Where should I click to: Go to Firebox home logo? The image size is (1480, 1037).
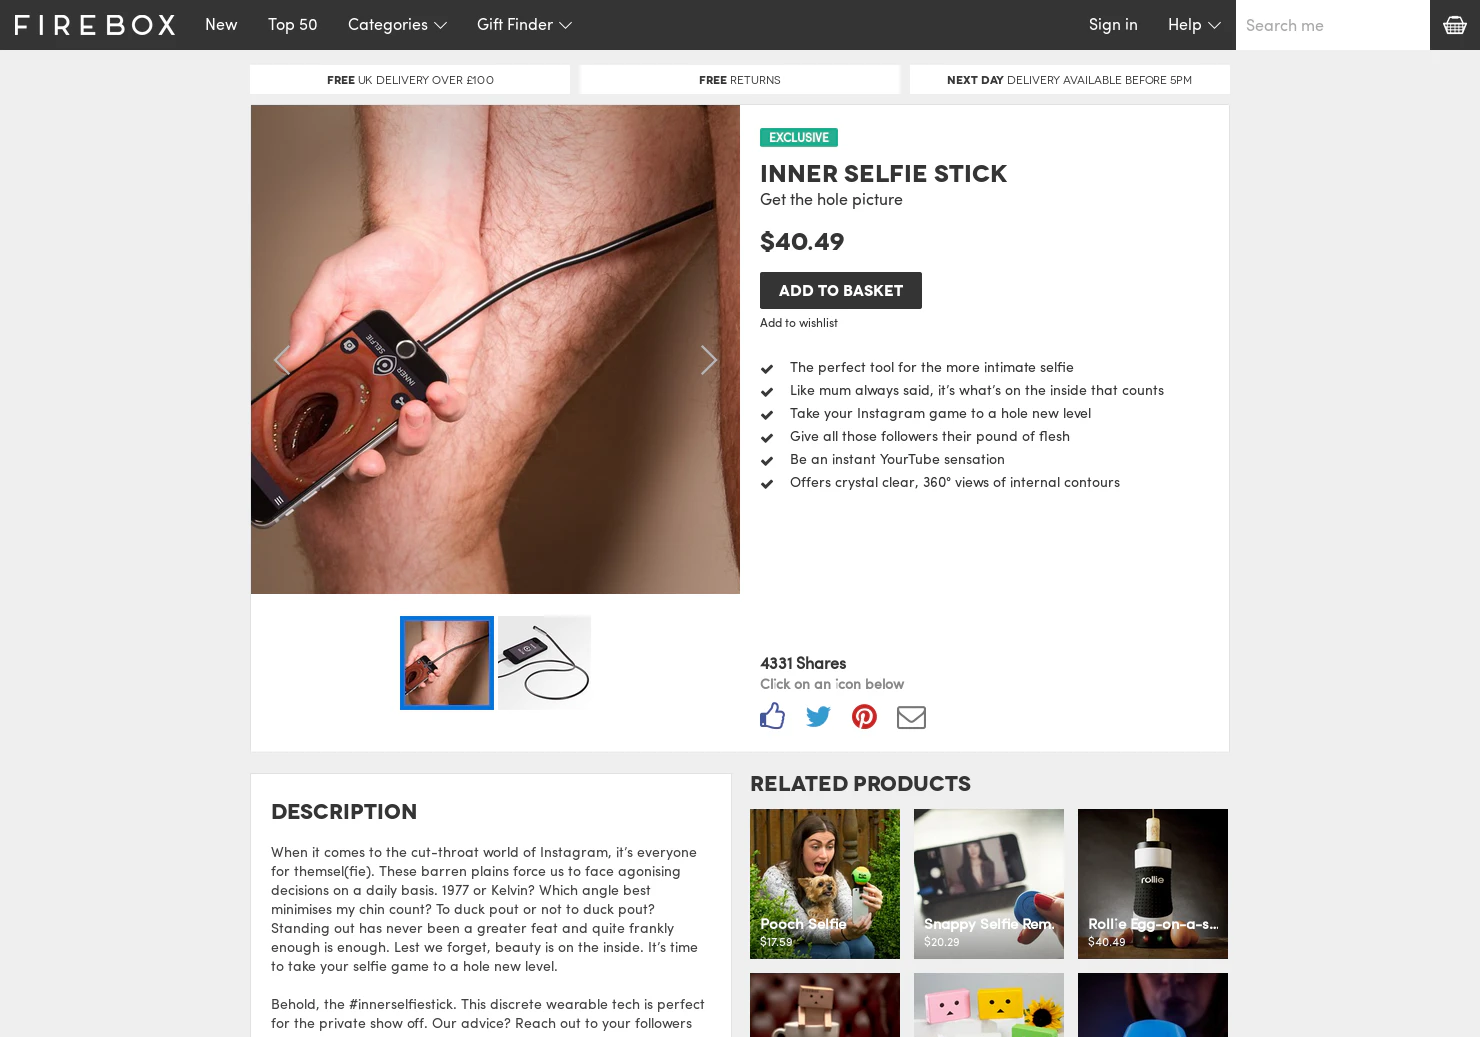(x=95, y=25)
